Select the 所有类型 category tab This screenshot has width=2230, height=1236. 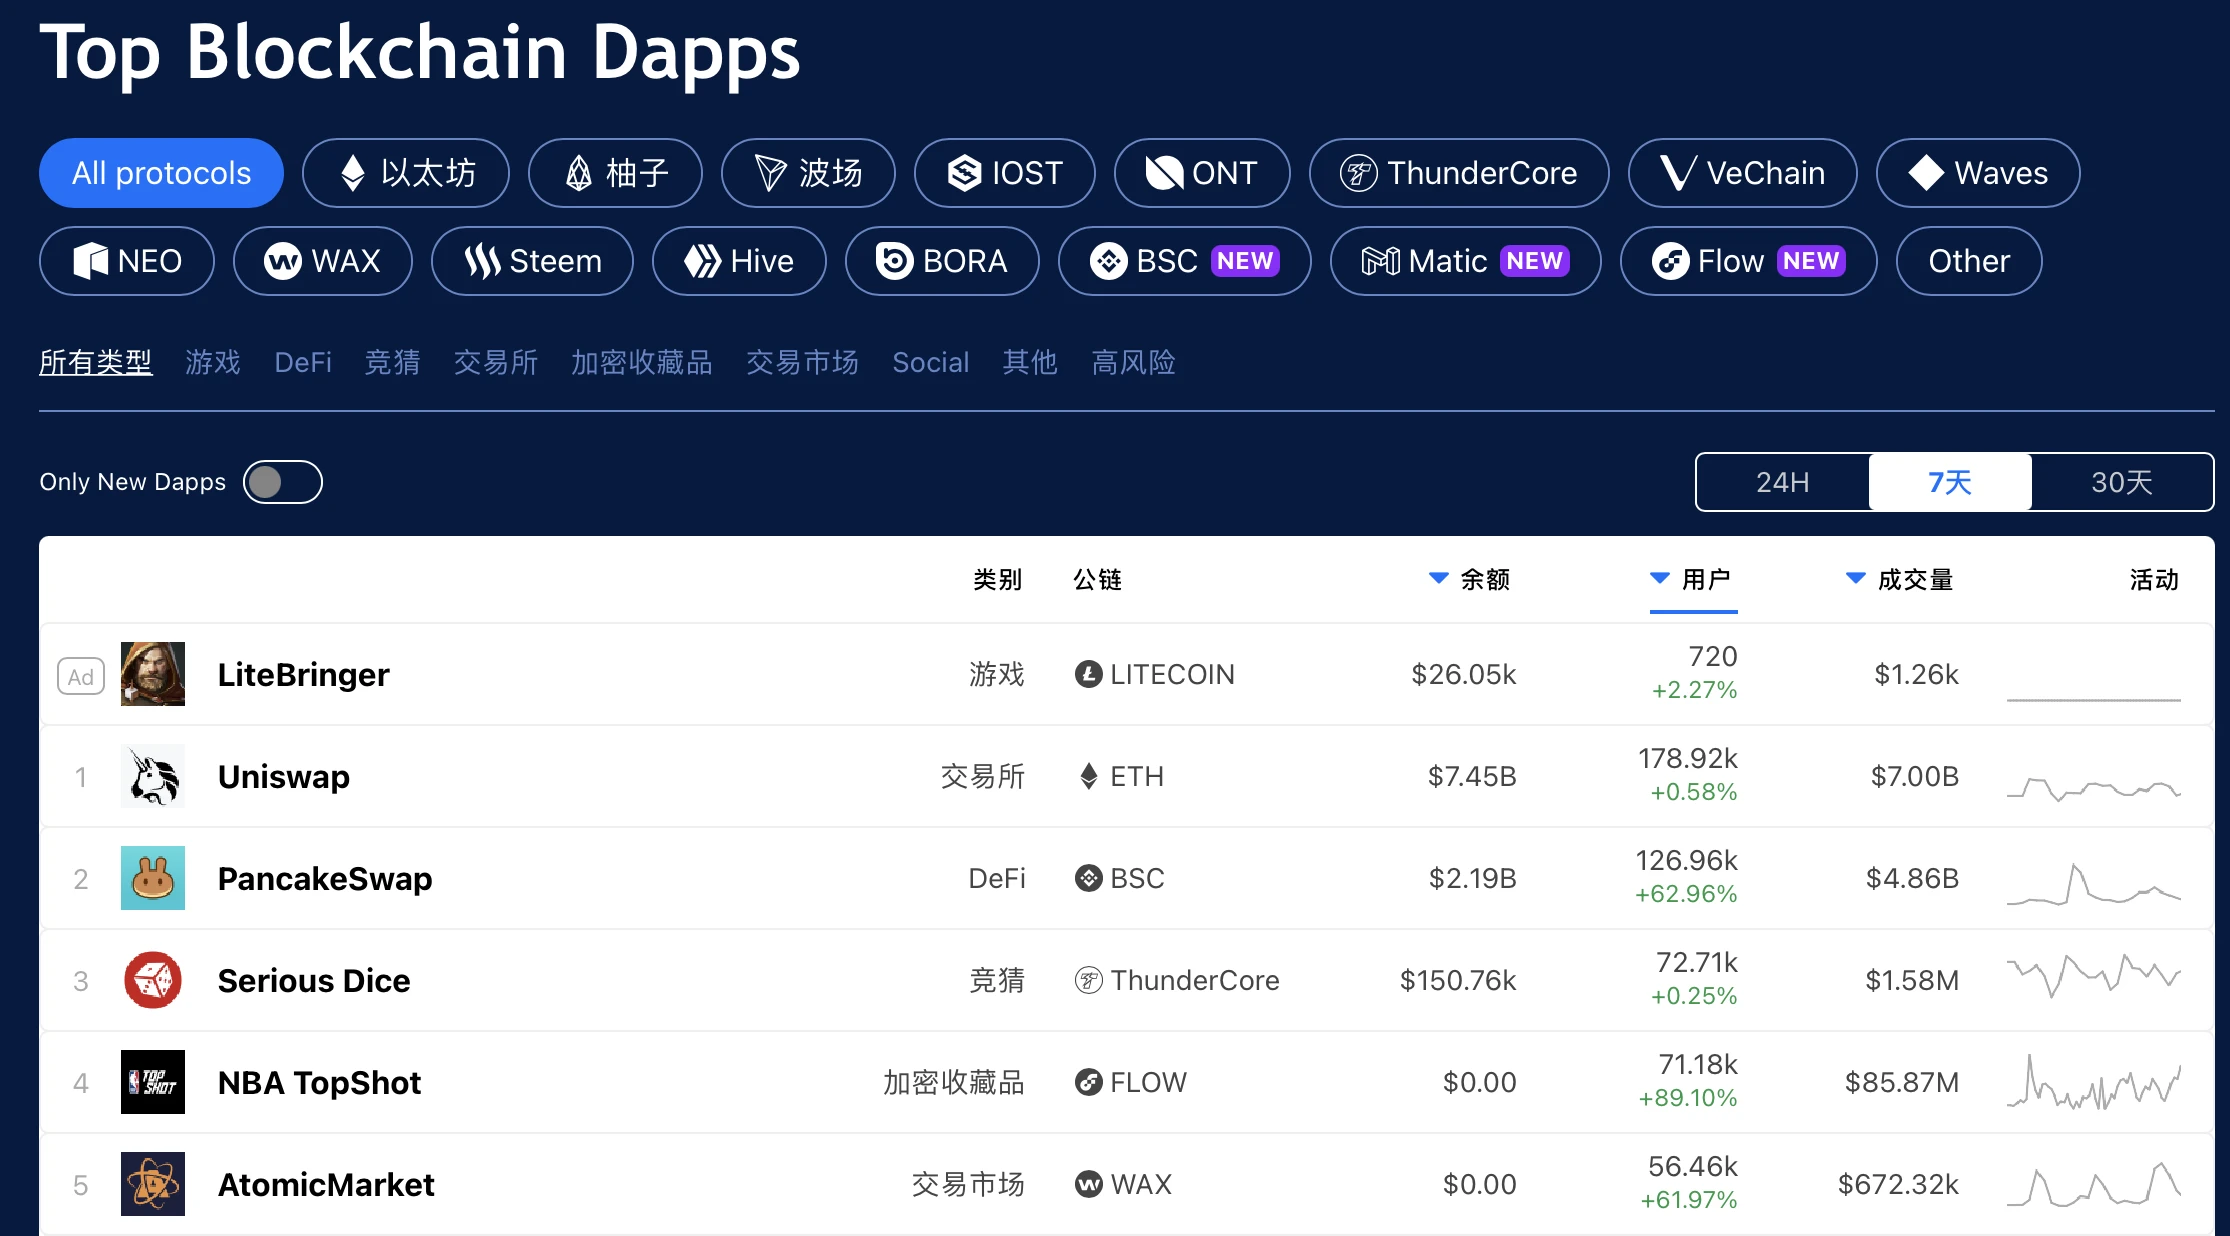[95, 362]
